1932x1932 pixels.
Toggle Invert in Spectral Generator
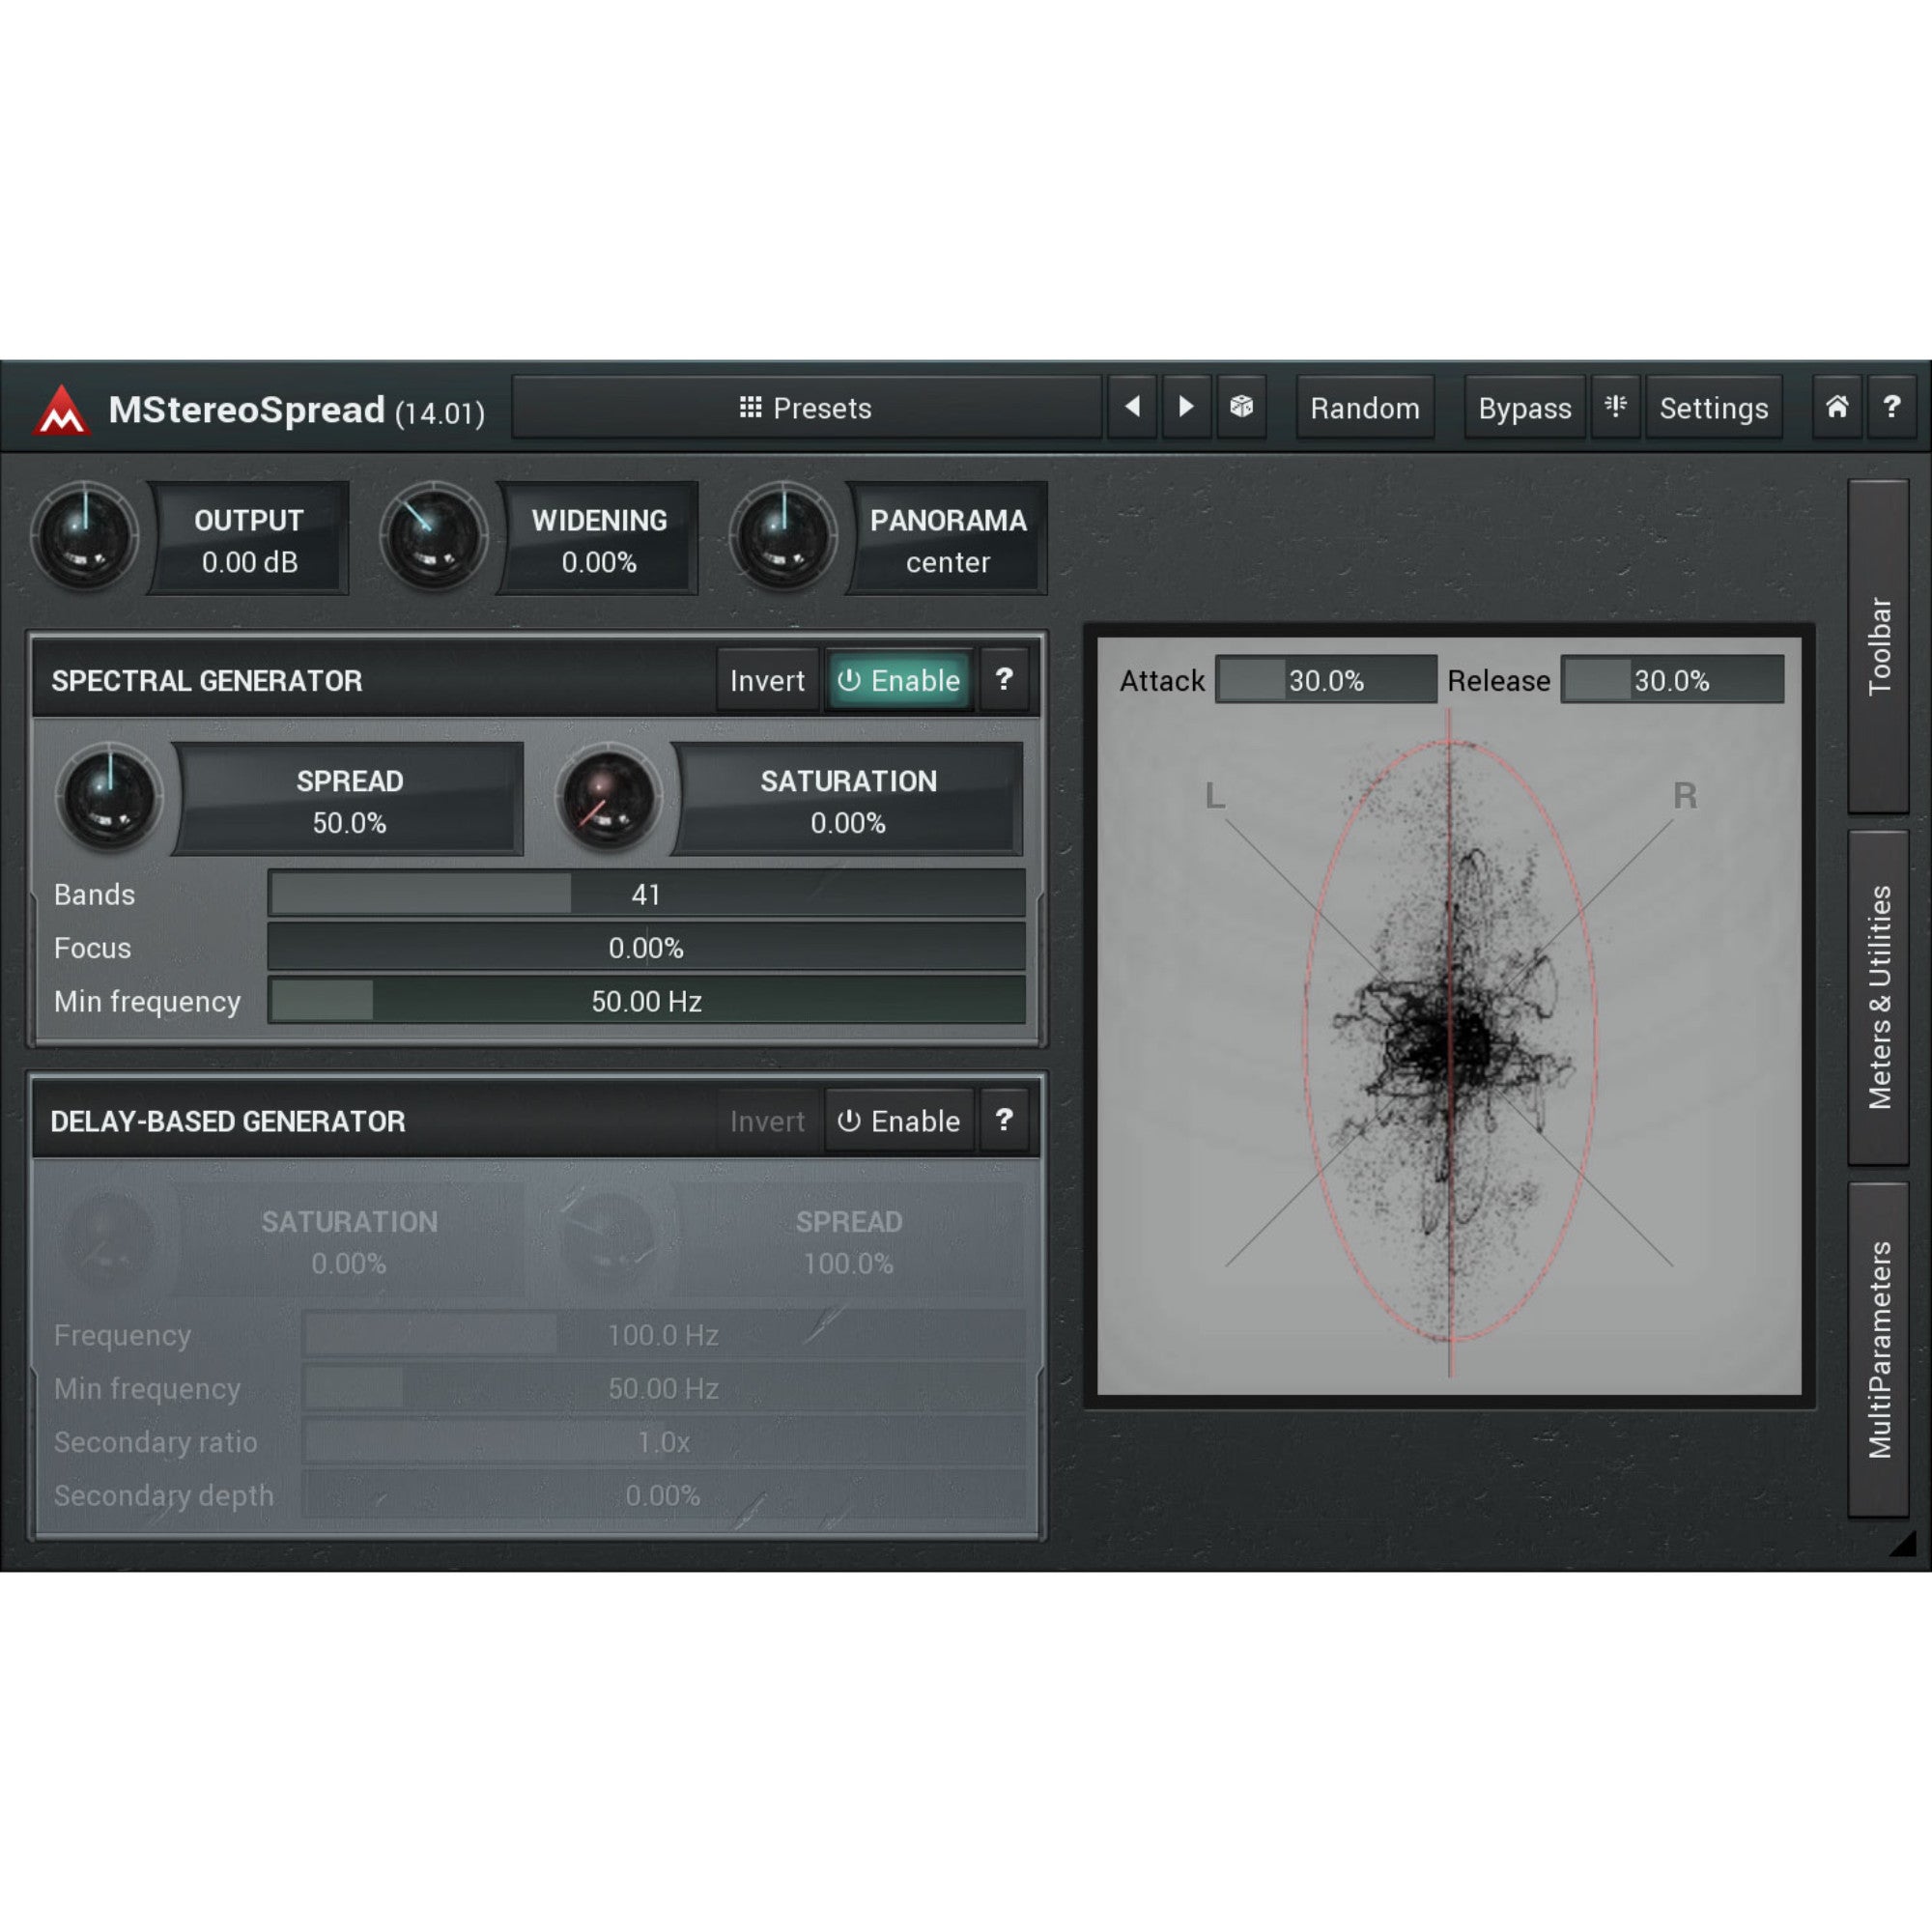(x=767, y=680)
